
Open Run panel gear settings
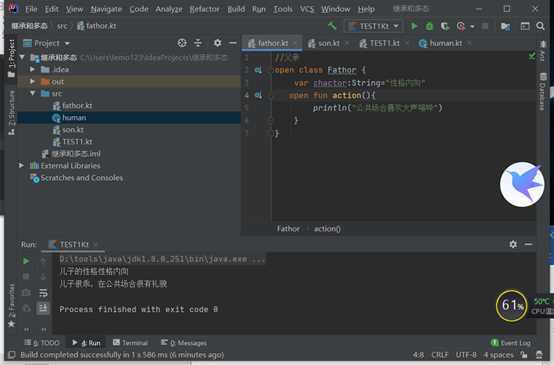click(x=513, y=244)
